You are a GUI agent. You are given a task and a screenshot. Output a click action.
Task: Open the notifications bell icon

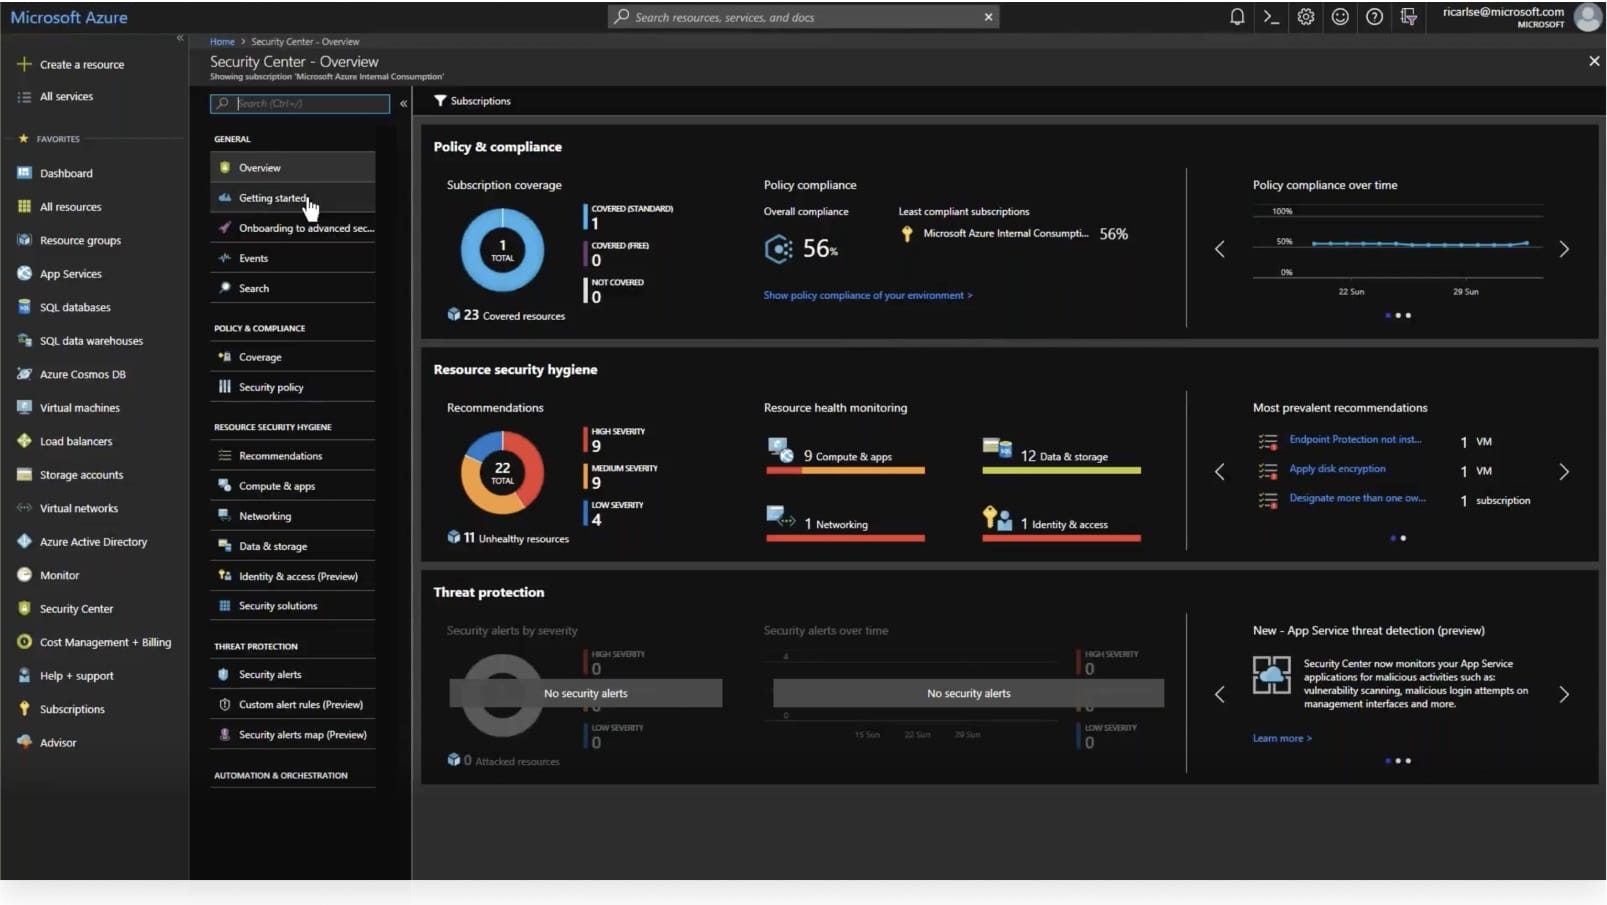click(x=1237, y=17)
